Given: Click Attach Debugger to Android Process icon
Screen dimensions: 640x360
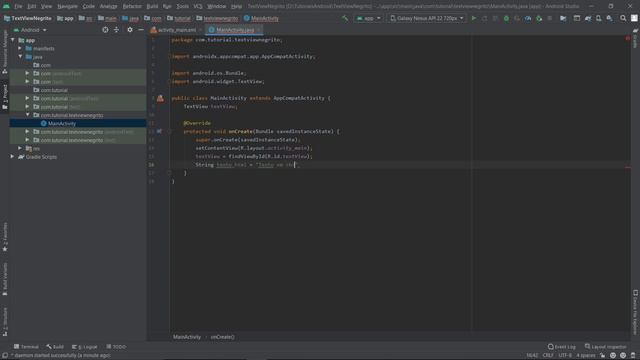Looking at the screenshot, I should (x=539, y=18).
